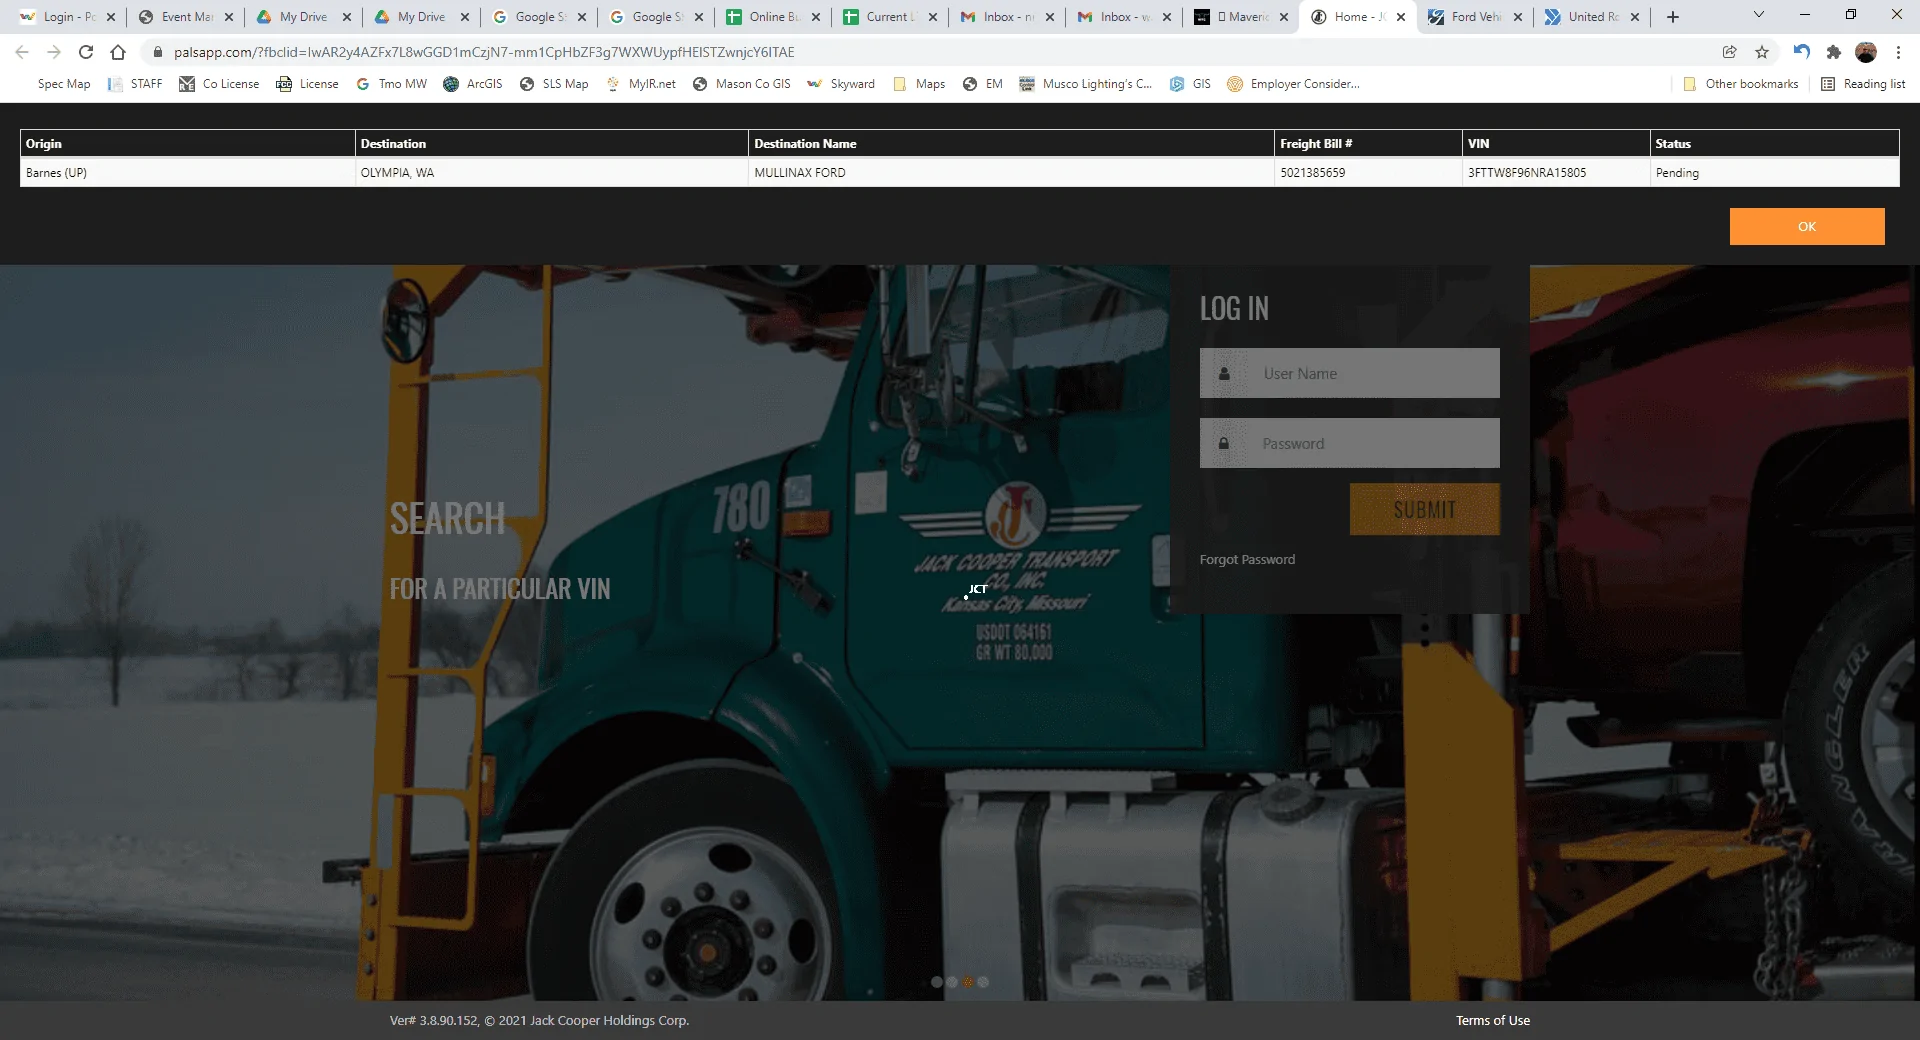View site information lock icon
Image resolution: width=1920 pixels, height=1040 pixels.
157,52
